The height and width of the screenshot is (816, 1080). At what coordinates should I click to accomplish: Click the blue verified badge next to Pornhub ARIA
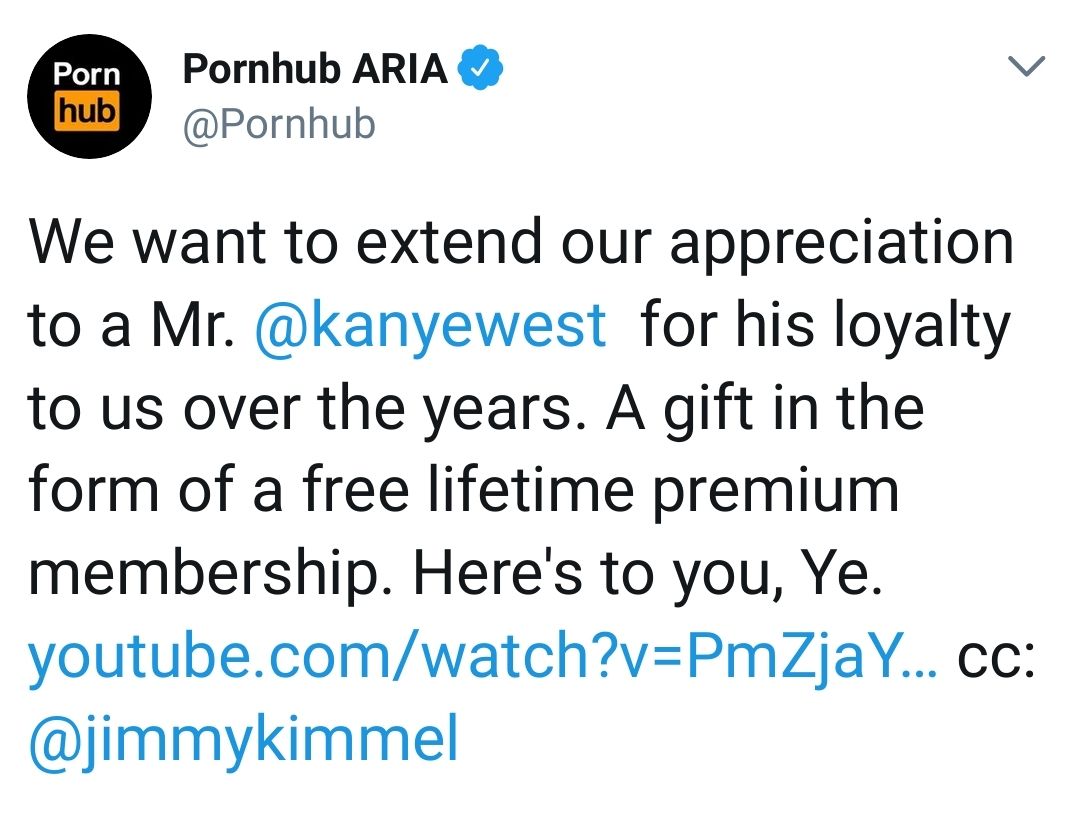pos(481,65)
